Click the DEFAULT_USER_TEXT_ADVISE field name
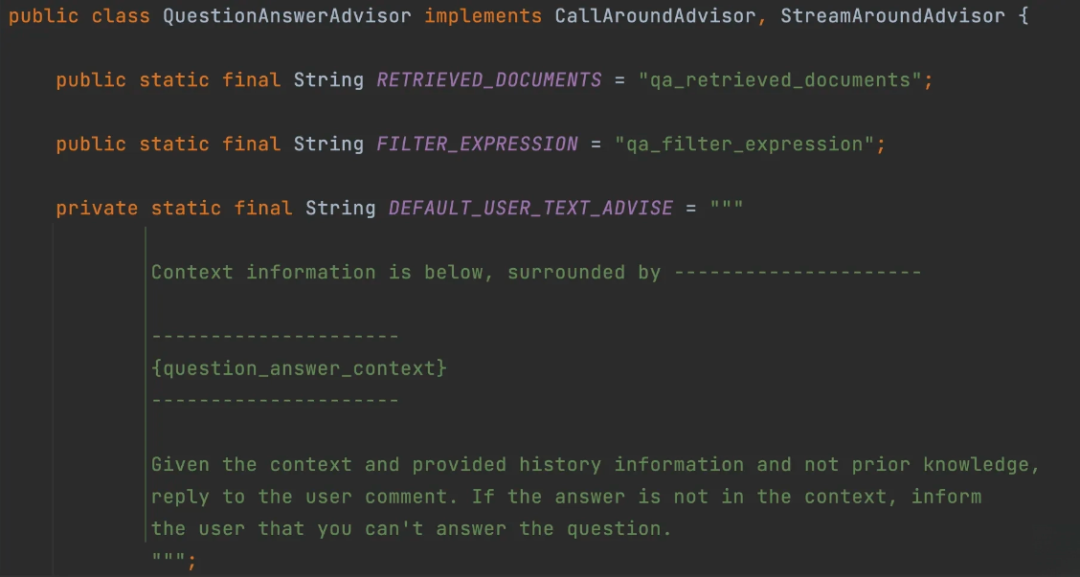 tap(530, 208)
